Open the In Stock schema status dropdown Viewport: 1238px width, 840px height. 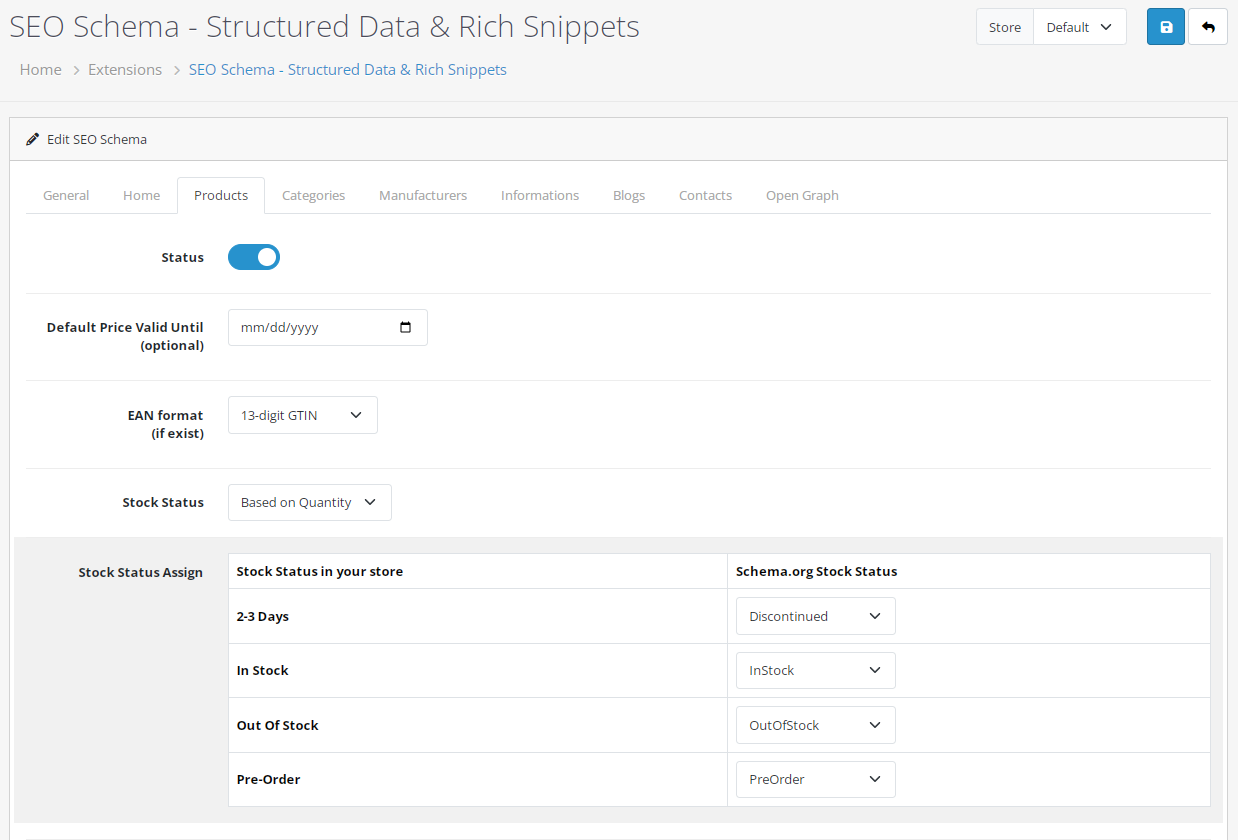[816, 670]
